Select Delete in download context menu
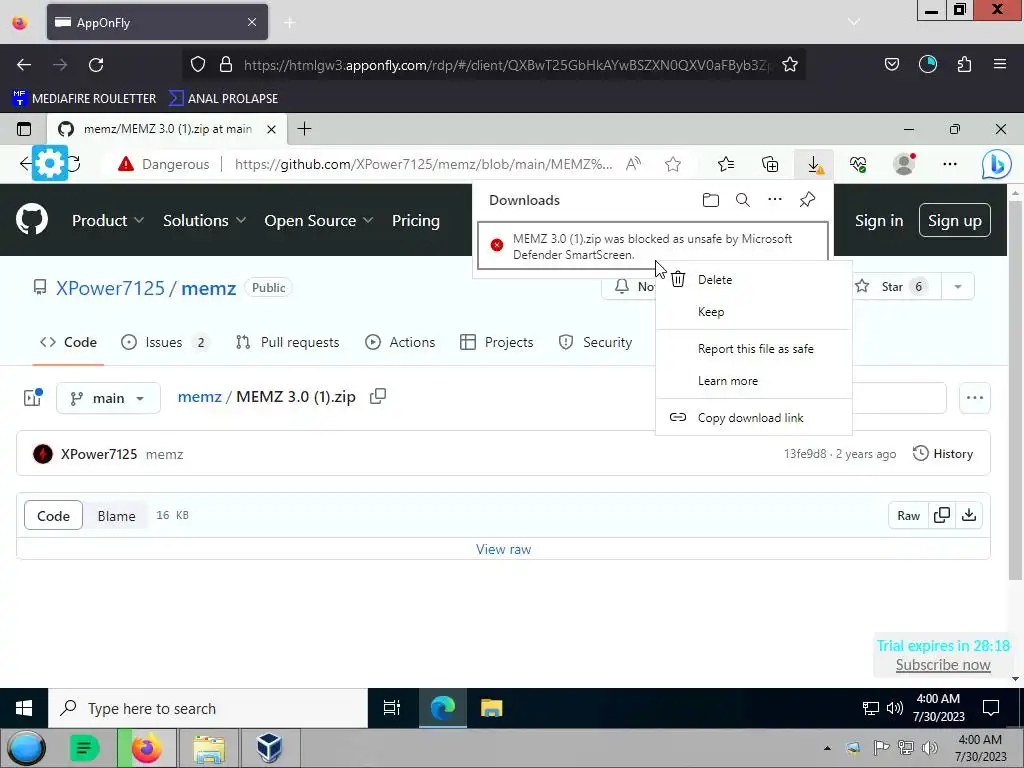 pyautogui.click(x=754, y=280)
